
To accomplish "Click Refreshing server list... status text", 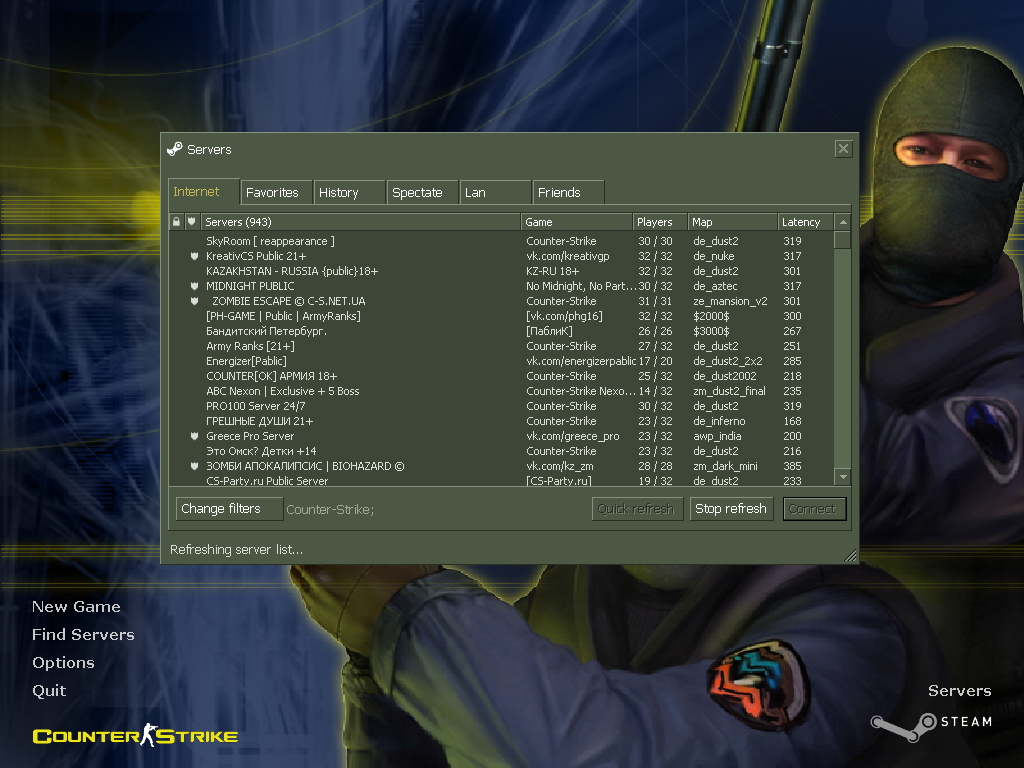I will pyautogui.click(x=236, y=550).
